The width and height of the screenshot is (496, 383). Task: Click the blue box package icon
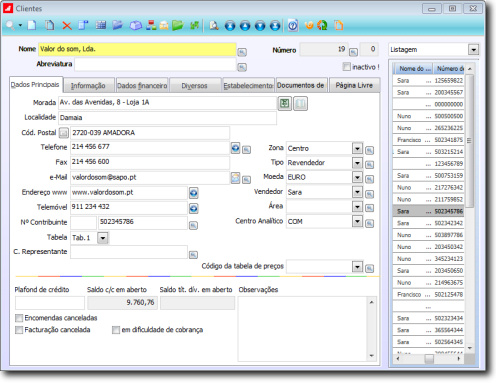[135, 25]
